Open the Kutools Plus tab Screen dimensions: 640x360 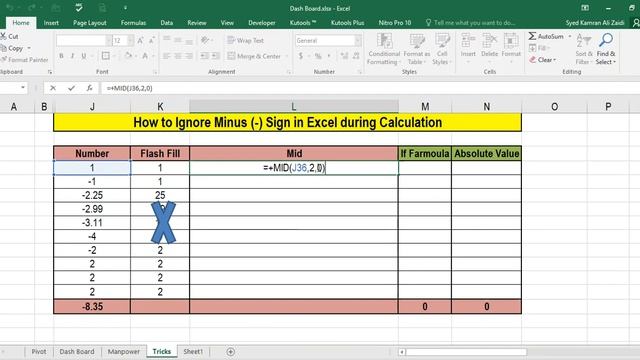click(x=347, y=23)
